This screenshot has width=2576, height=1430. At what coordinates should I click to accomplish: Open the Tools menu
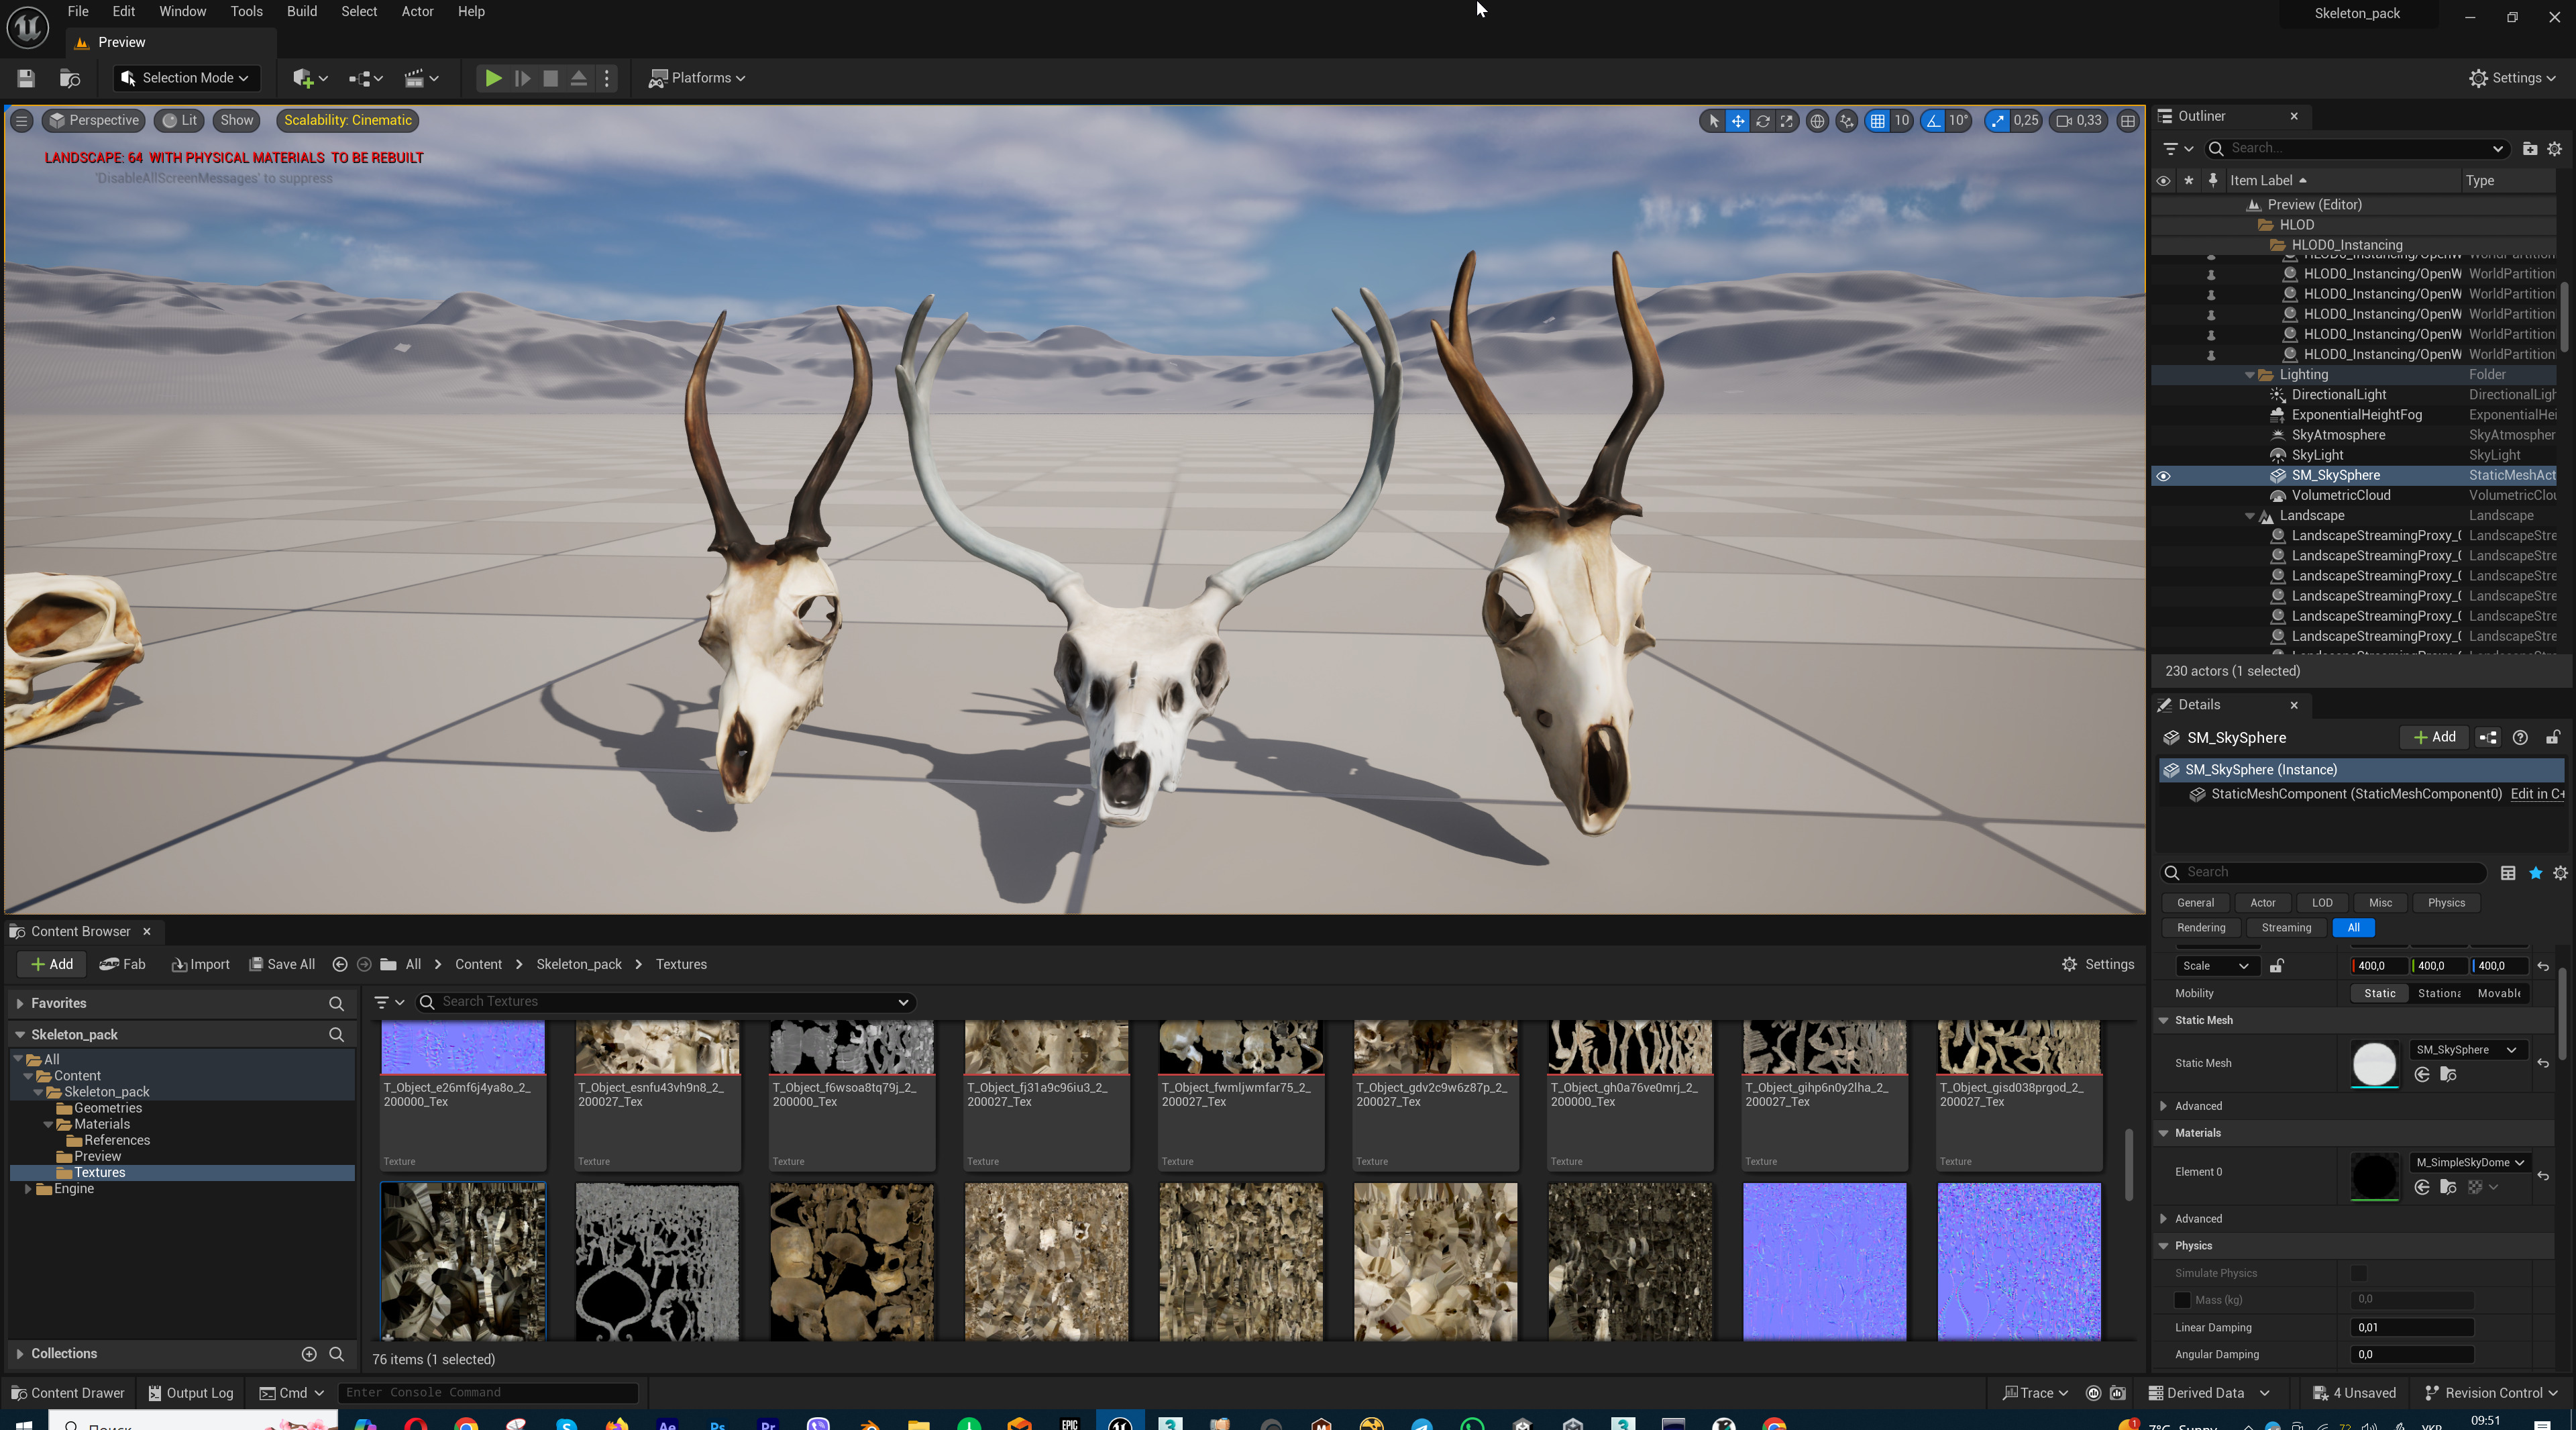pyautogui.click(x=246, y=12)
